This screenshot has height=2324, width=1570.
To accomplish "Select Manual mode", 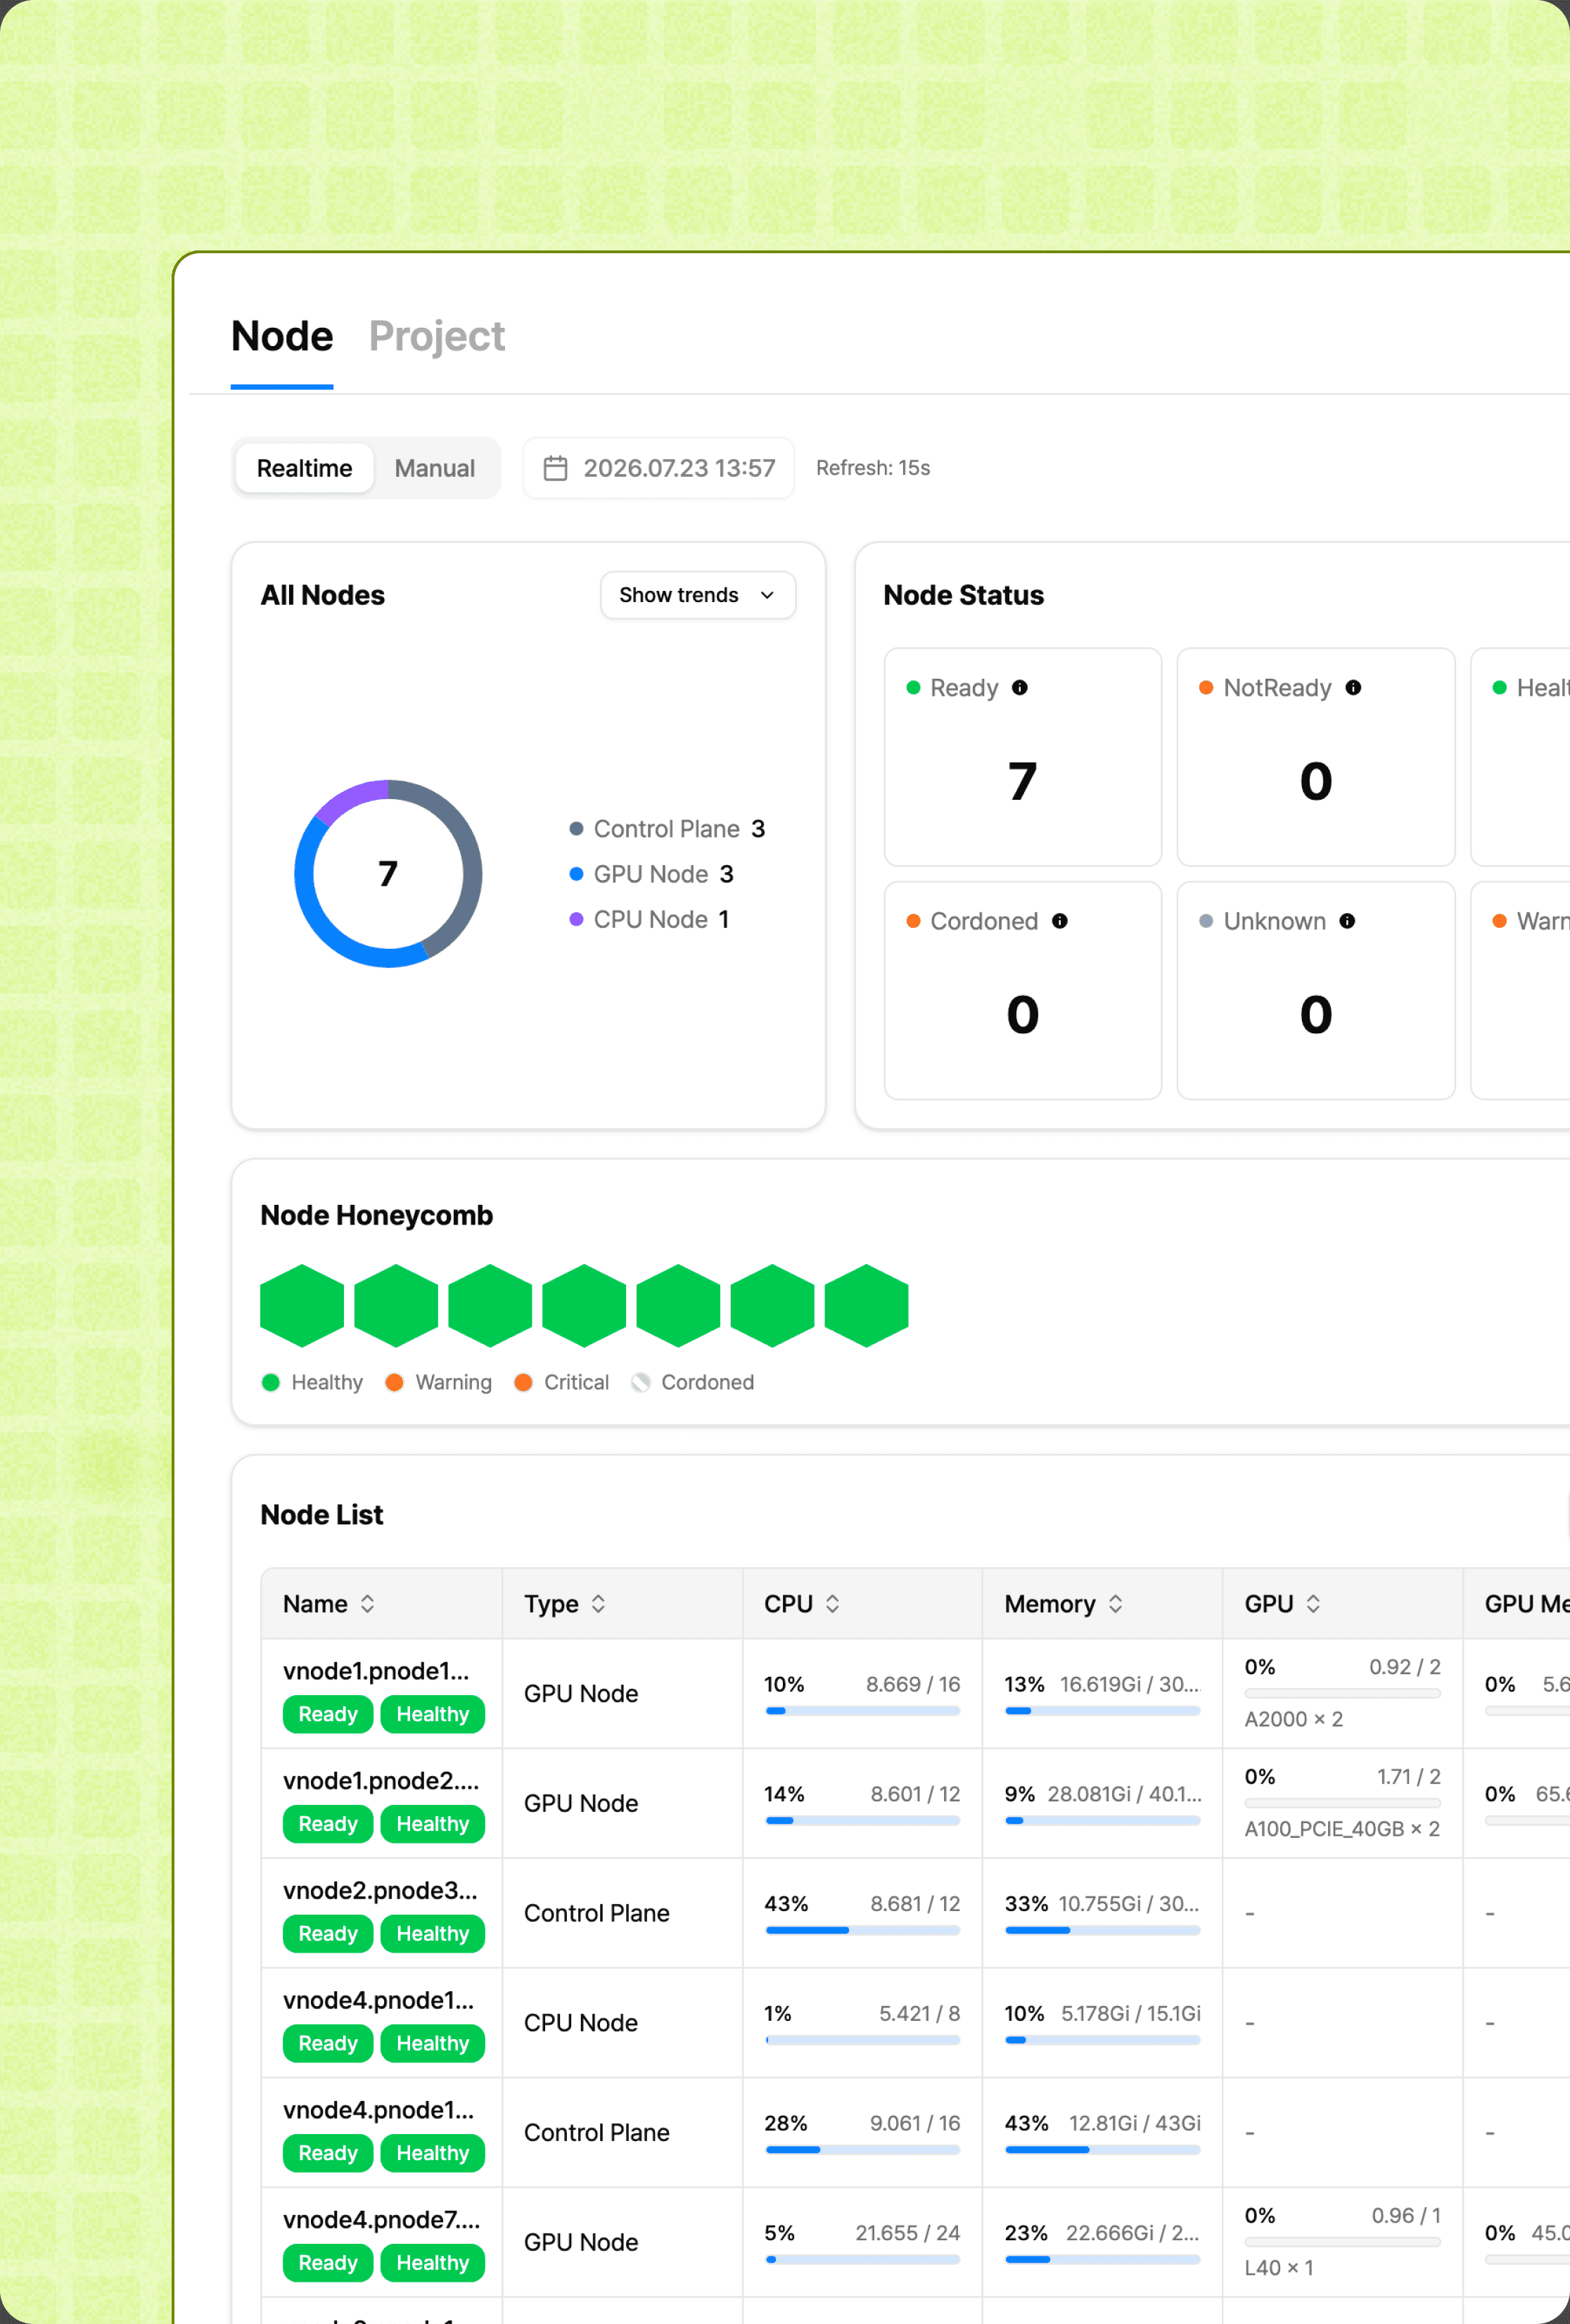I will 434,468.
